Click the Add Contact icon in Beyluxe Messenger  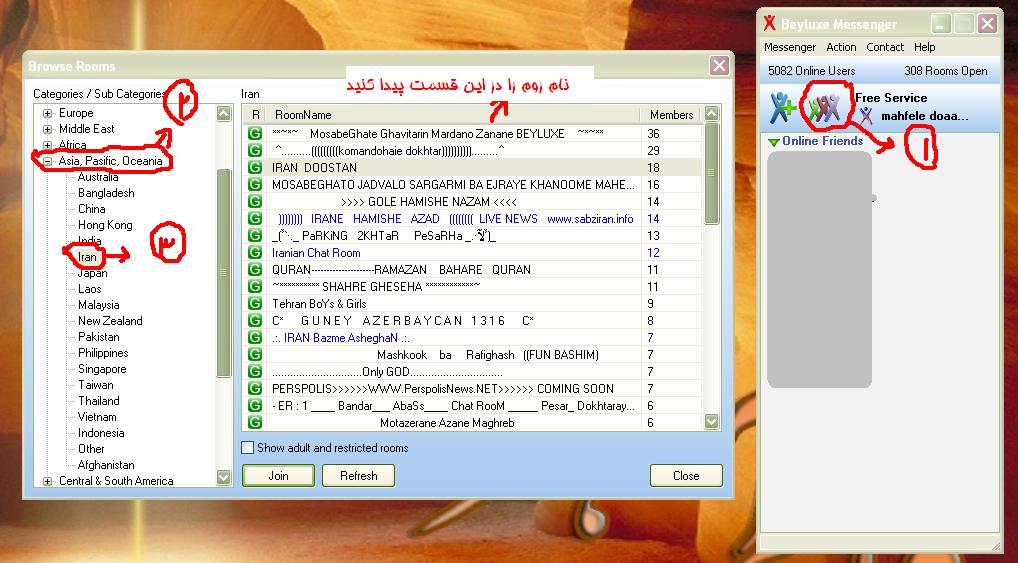point(782,108)
